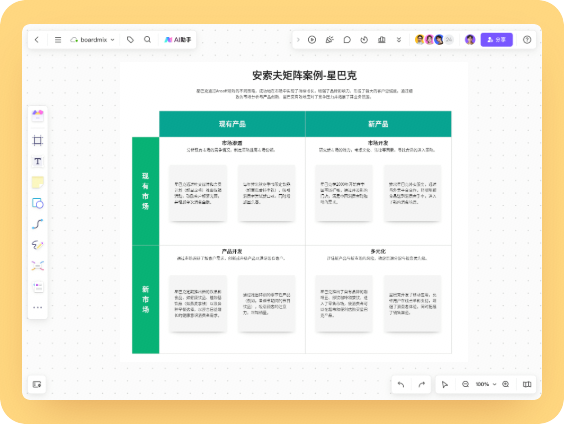Open the timer icon
Screen dimensions: 564x424
tap(364, 40)
